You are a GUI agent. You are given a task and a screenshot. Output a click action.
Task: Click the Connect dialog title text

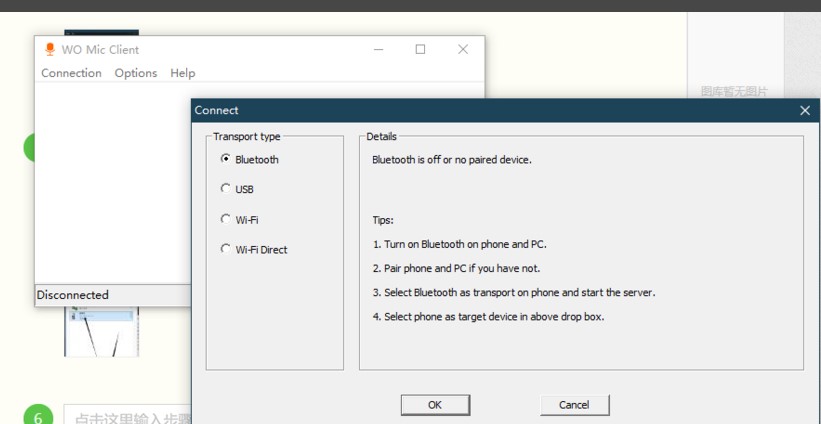216,110
